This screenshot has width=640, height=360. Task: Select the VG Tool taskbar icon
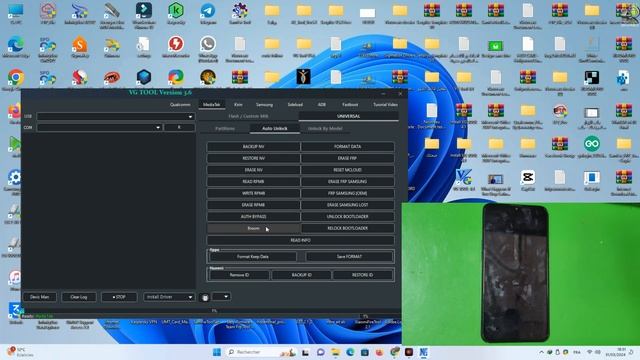(424, 352)
